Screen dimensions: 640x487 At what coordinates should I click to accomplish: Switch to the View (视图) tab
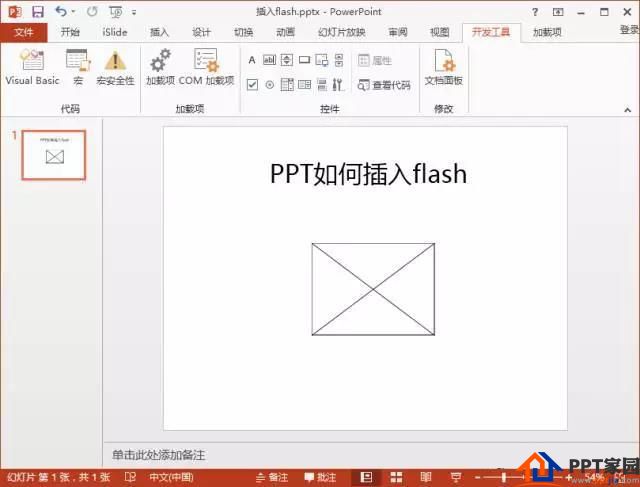point(440,32)
